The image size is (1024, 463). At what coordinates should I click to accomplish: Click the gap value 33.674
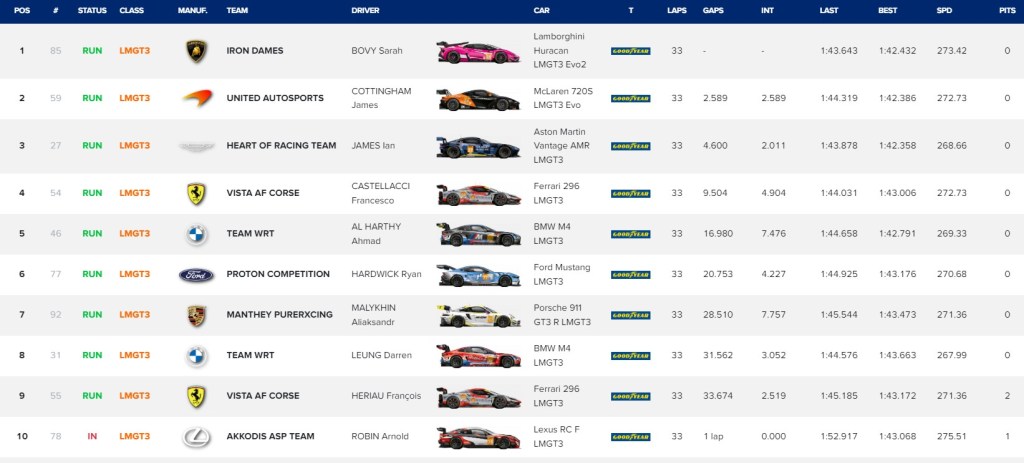[718, 396]
